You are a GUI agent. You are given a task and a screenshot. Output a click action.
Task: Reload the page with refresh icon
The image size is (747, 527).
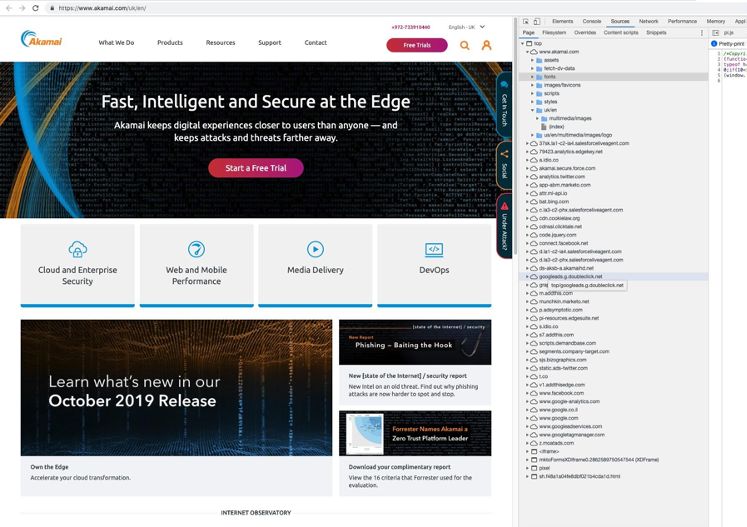point(35,8)
